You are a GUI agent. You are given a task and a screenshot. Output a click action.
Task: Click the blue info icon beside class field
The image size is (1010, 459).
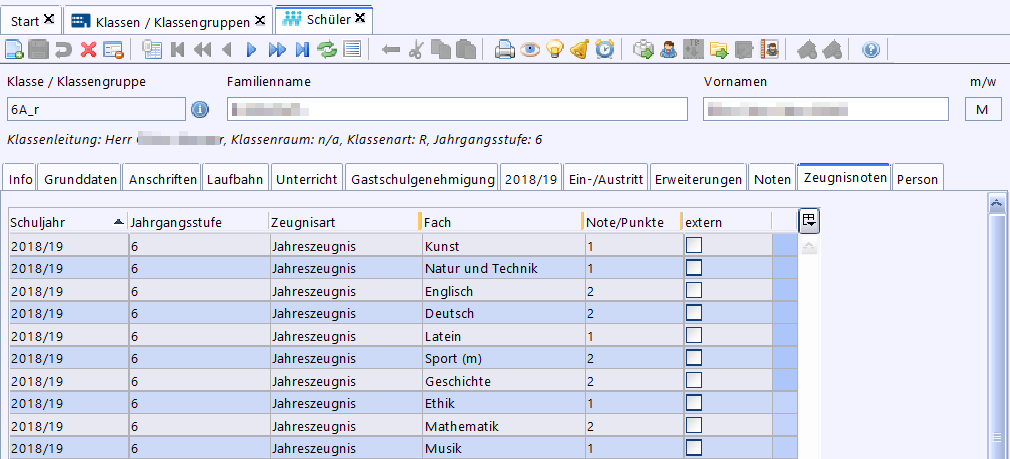point(200,110)
